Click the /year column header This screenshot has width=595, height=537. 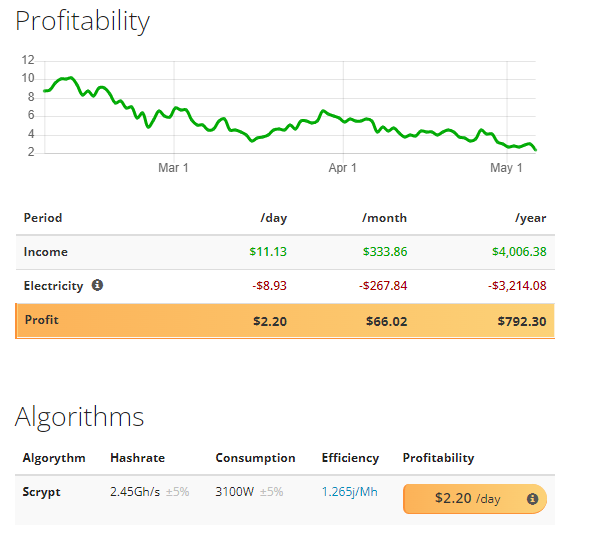tap(530, 218)
